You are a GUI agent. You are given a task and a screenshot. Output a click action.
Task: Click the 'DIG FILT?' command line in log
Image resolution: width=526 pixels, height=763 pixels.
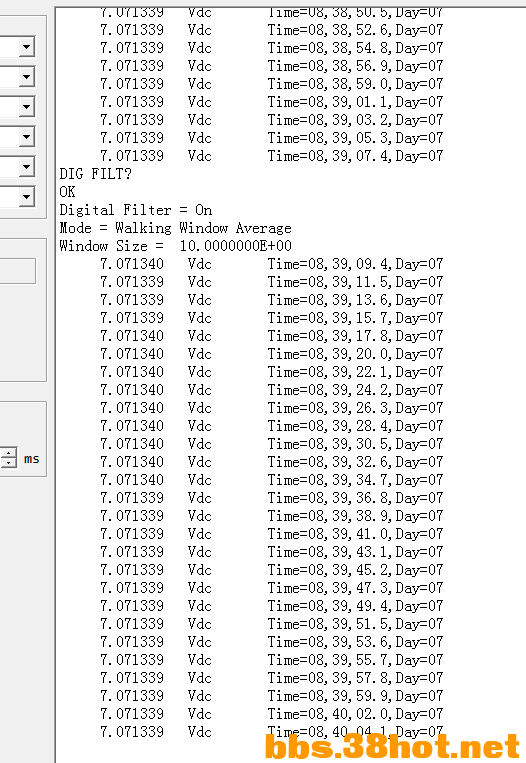click(95, 174)
